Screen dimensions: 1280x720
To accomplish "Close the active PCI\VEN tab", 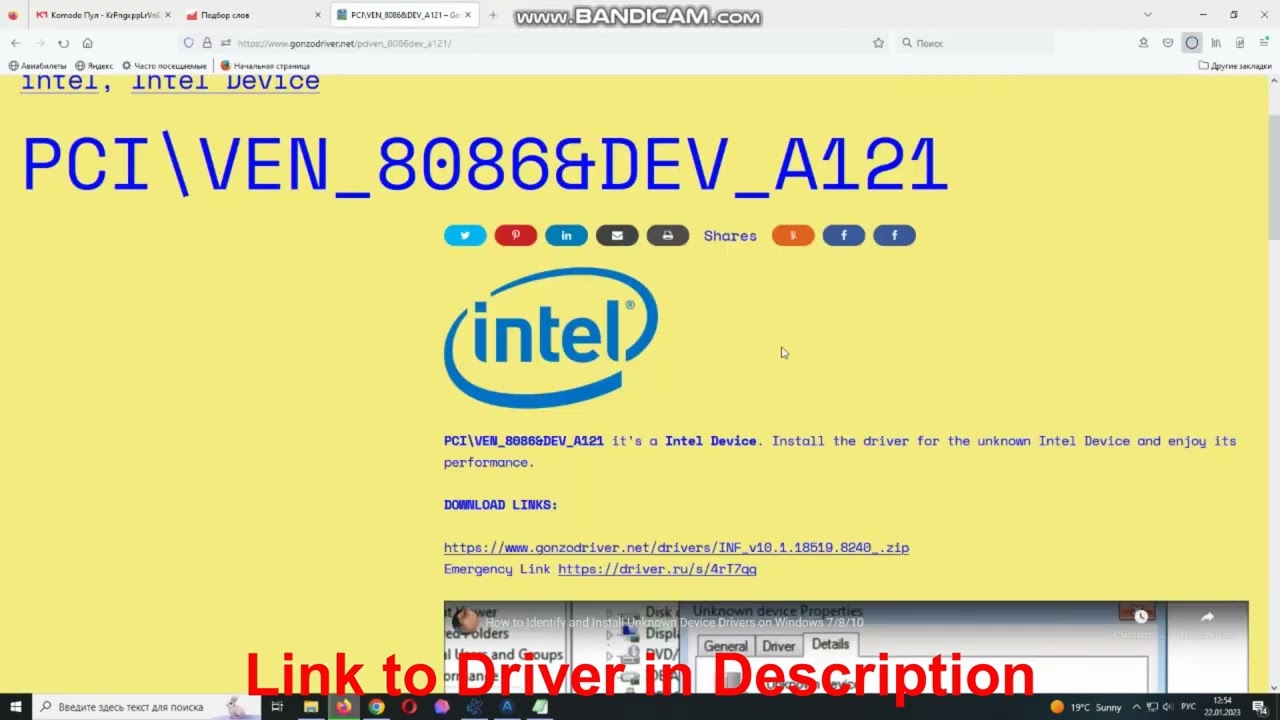I will [467, 15].
